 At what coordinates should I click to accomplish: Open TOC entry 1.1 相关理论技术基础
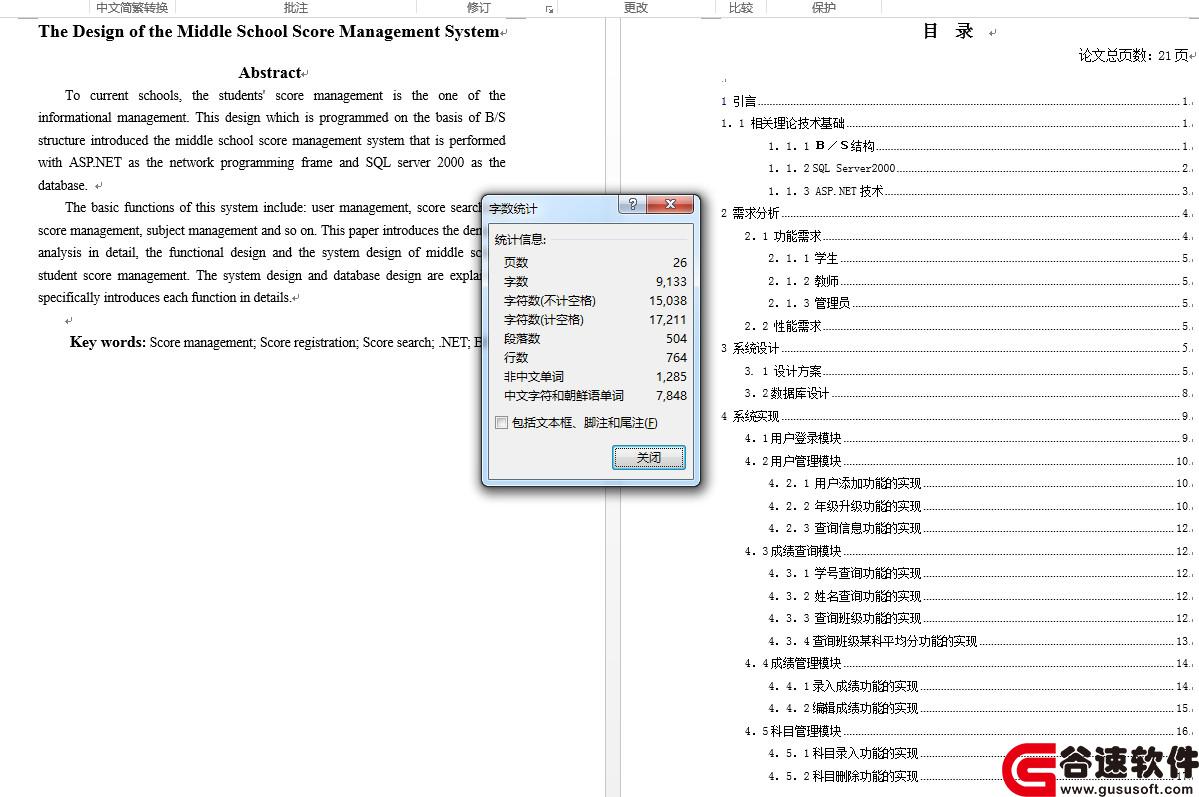point(956,123)
